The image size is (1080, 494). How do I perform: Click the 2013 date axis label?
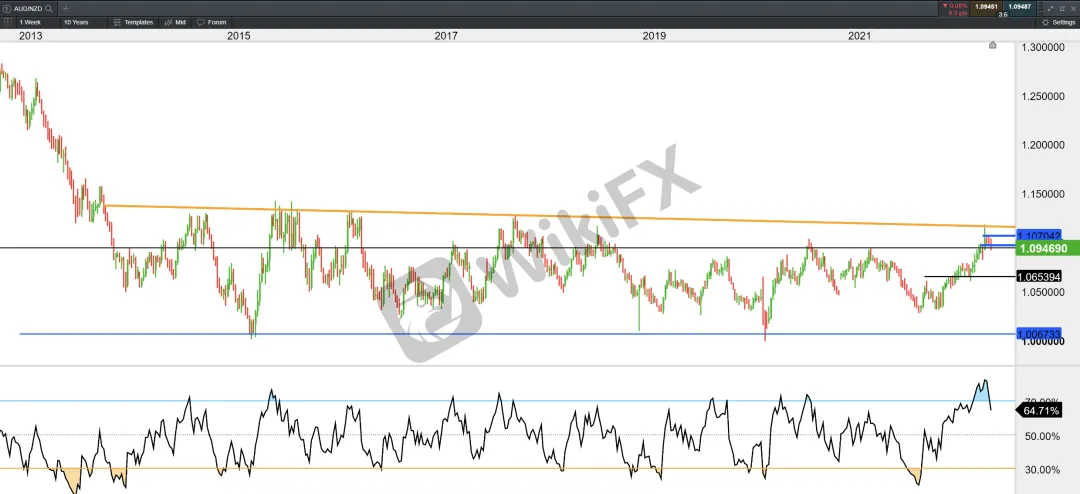pos(30,36)
